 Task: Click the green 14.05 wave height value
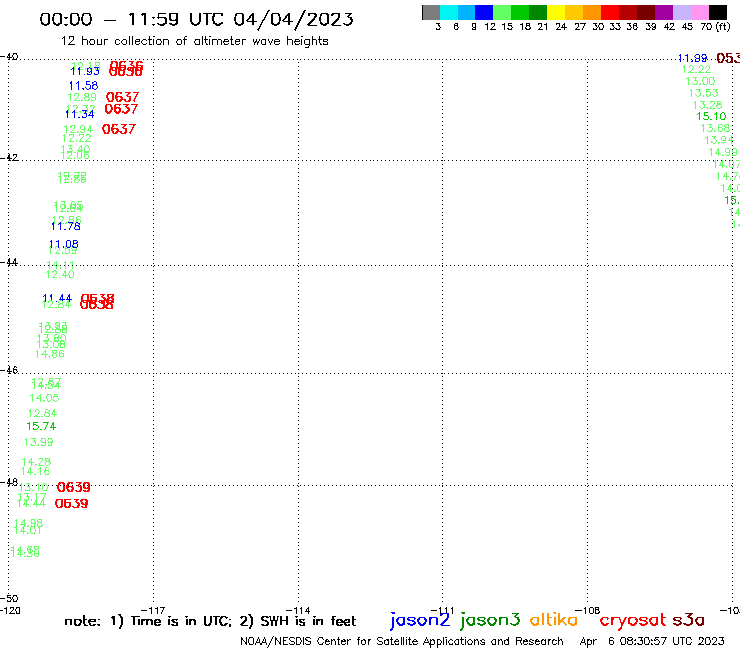44,398
